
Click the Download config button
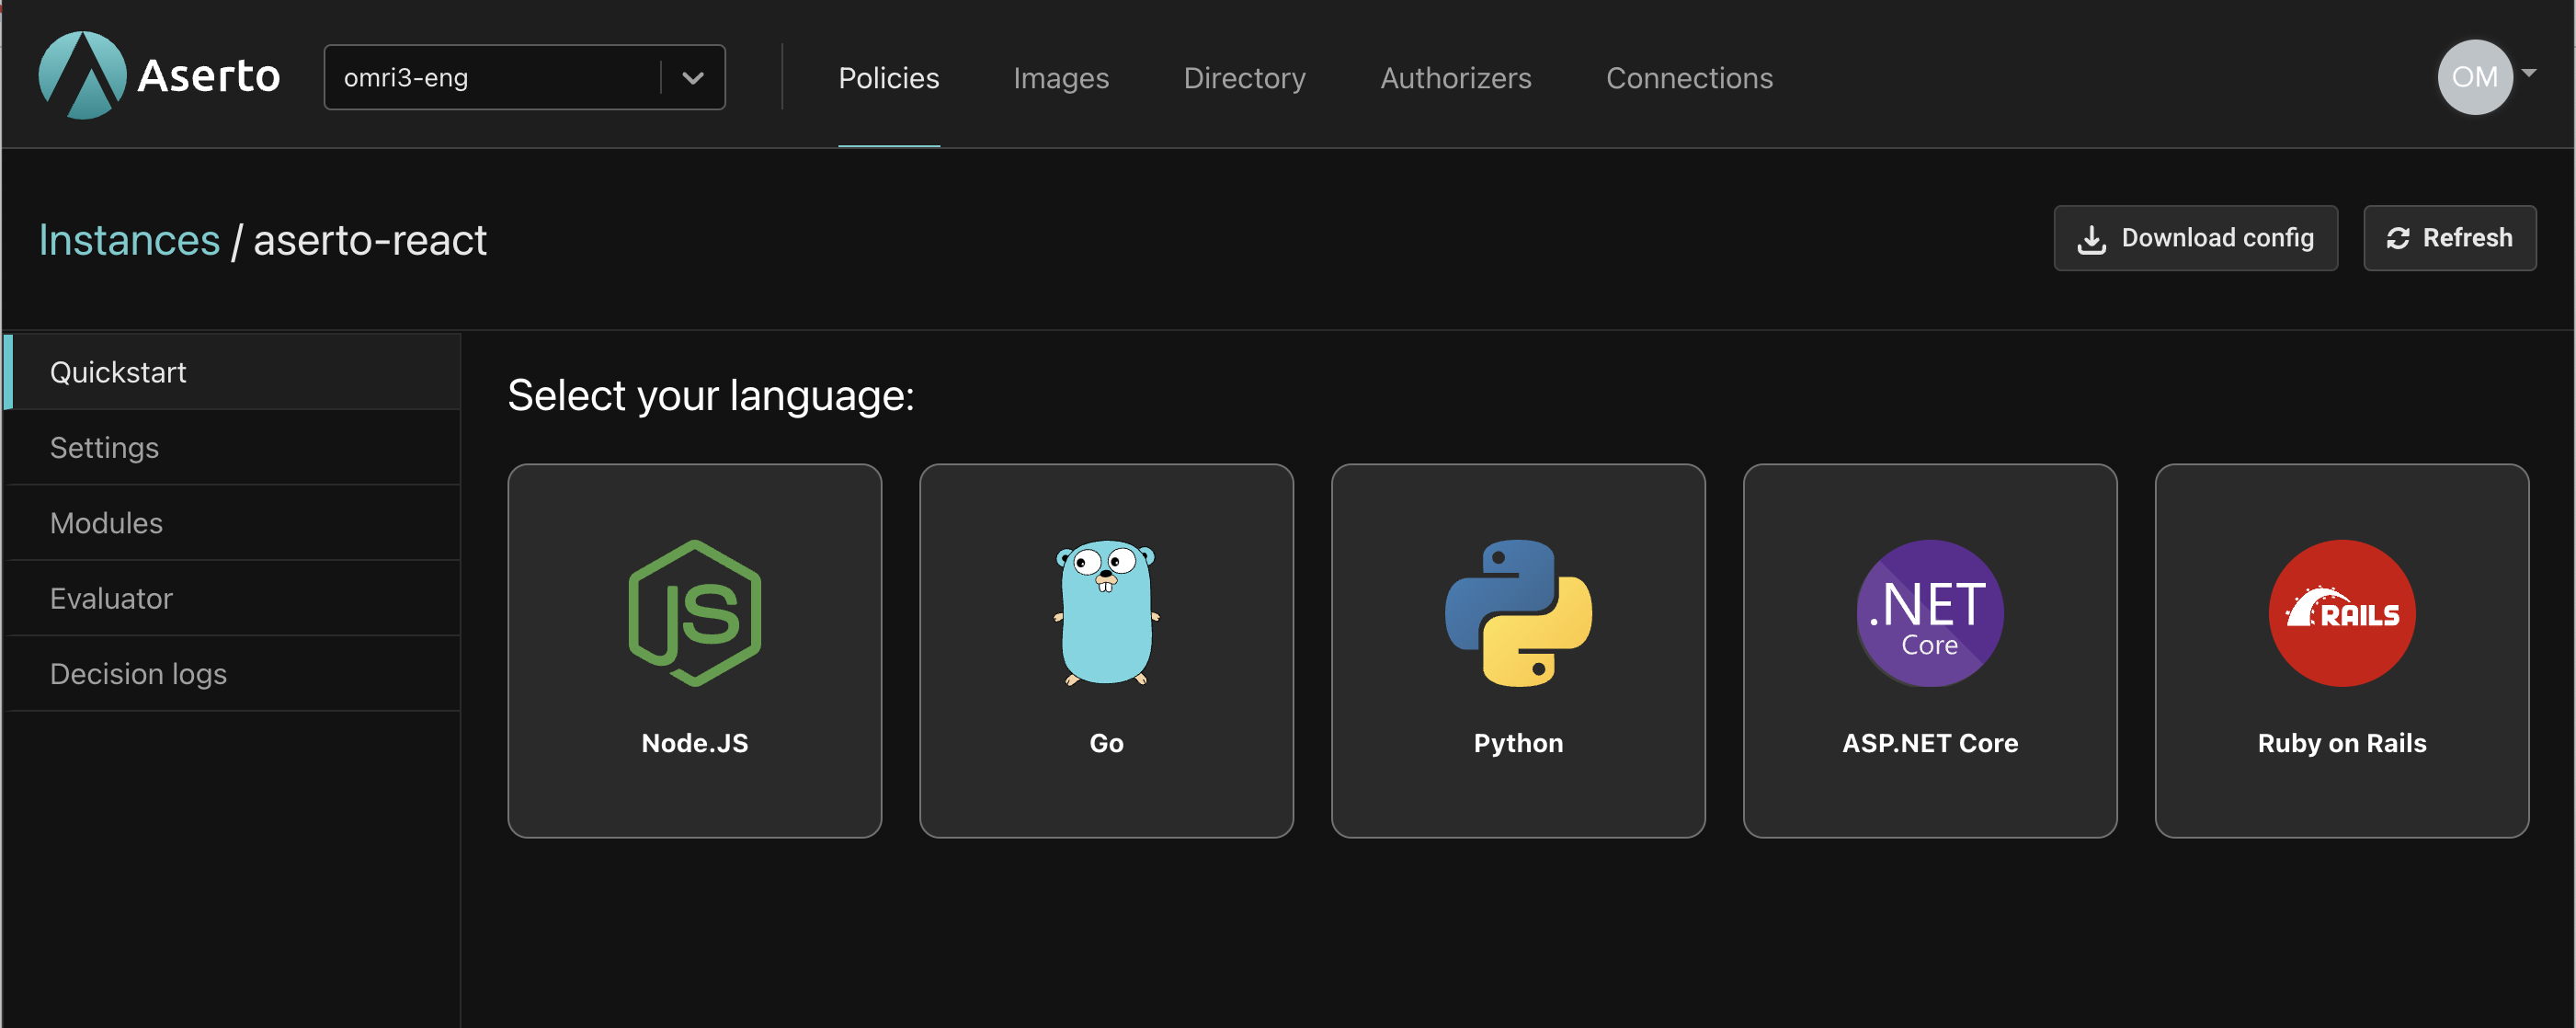coord(2196,238)
